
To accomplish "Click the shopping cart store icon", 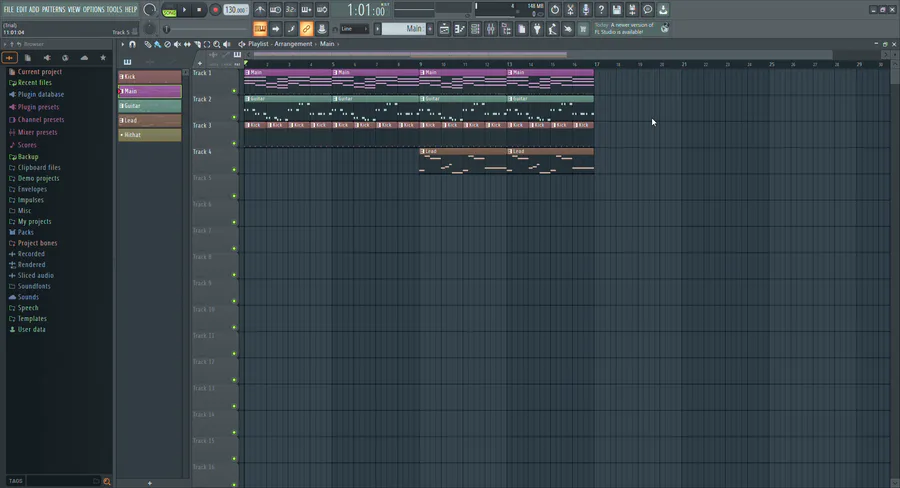I will coord(583,29).
